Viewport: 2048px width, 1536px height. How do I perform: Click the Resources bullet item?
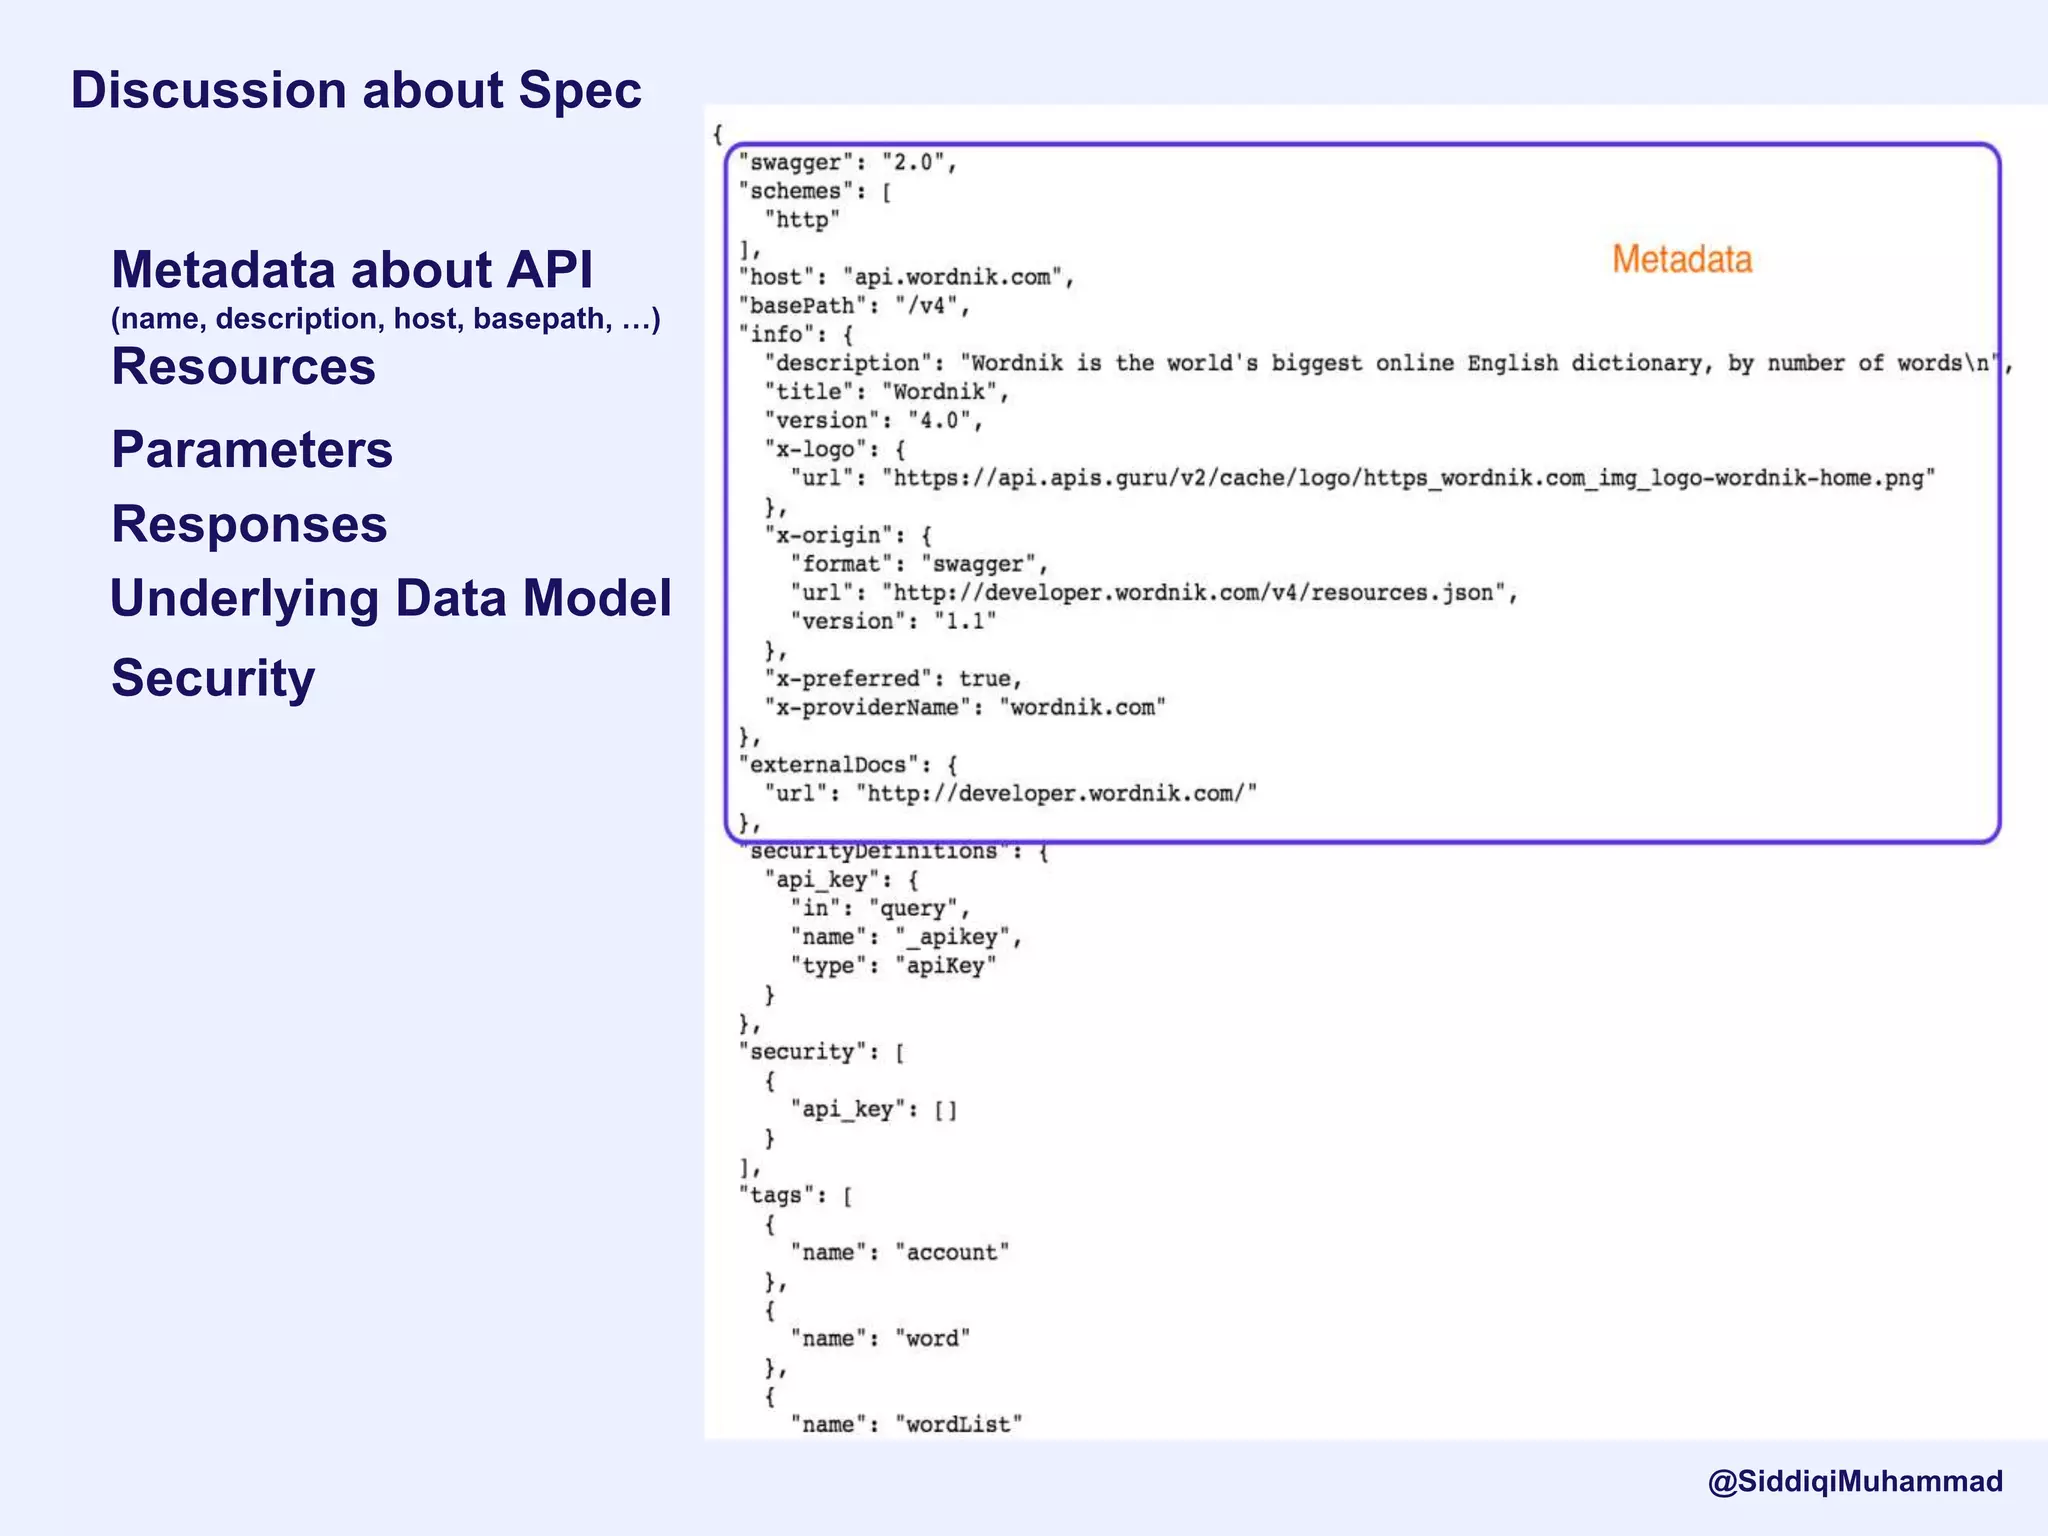click(x=243, y=366)
